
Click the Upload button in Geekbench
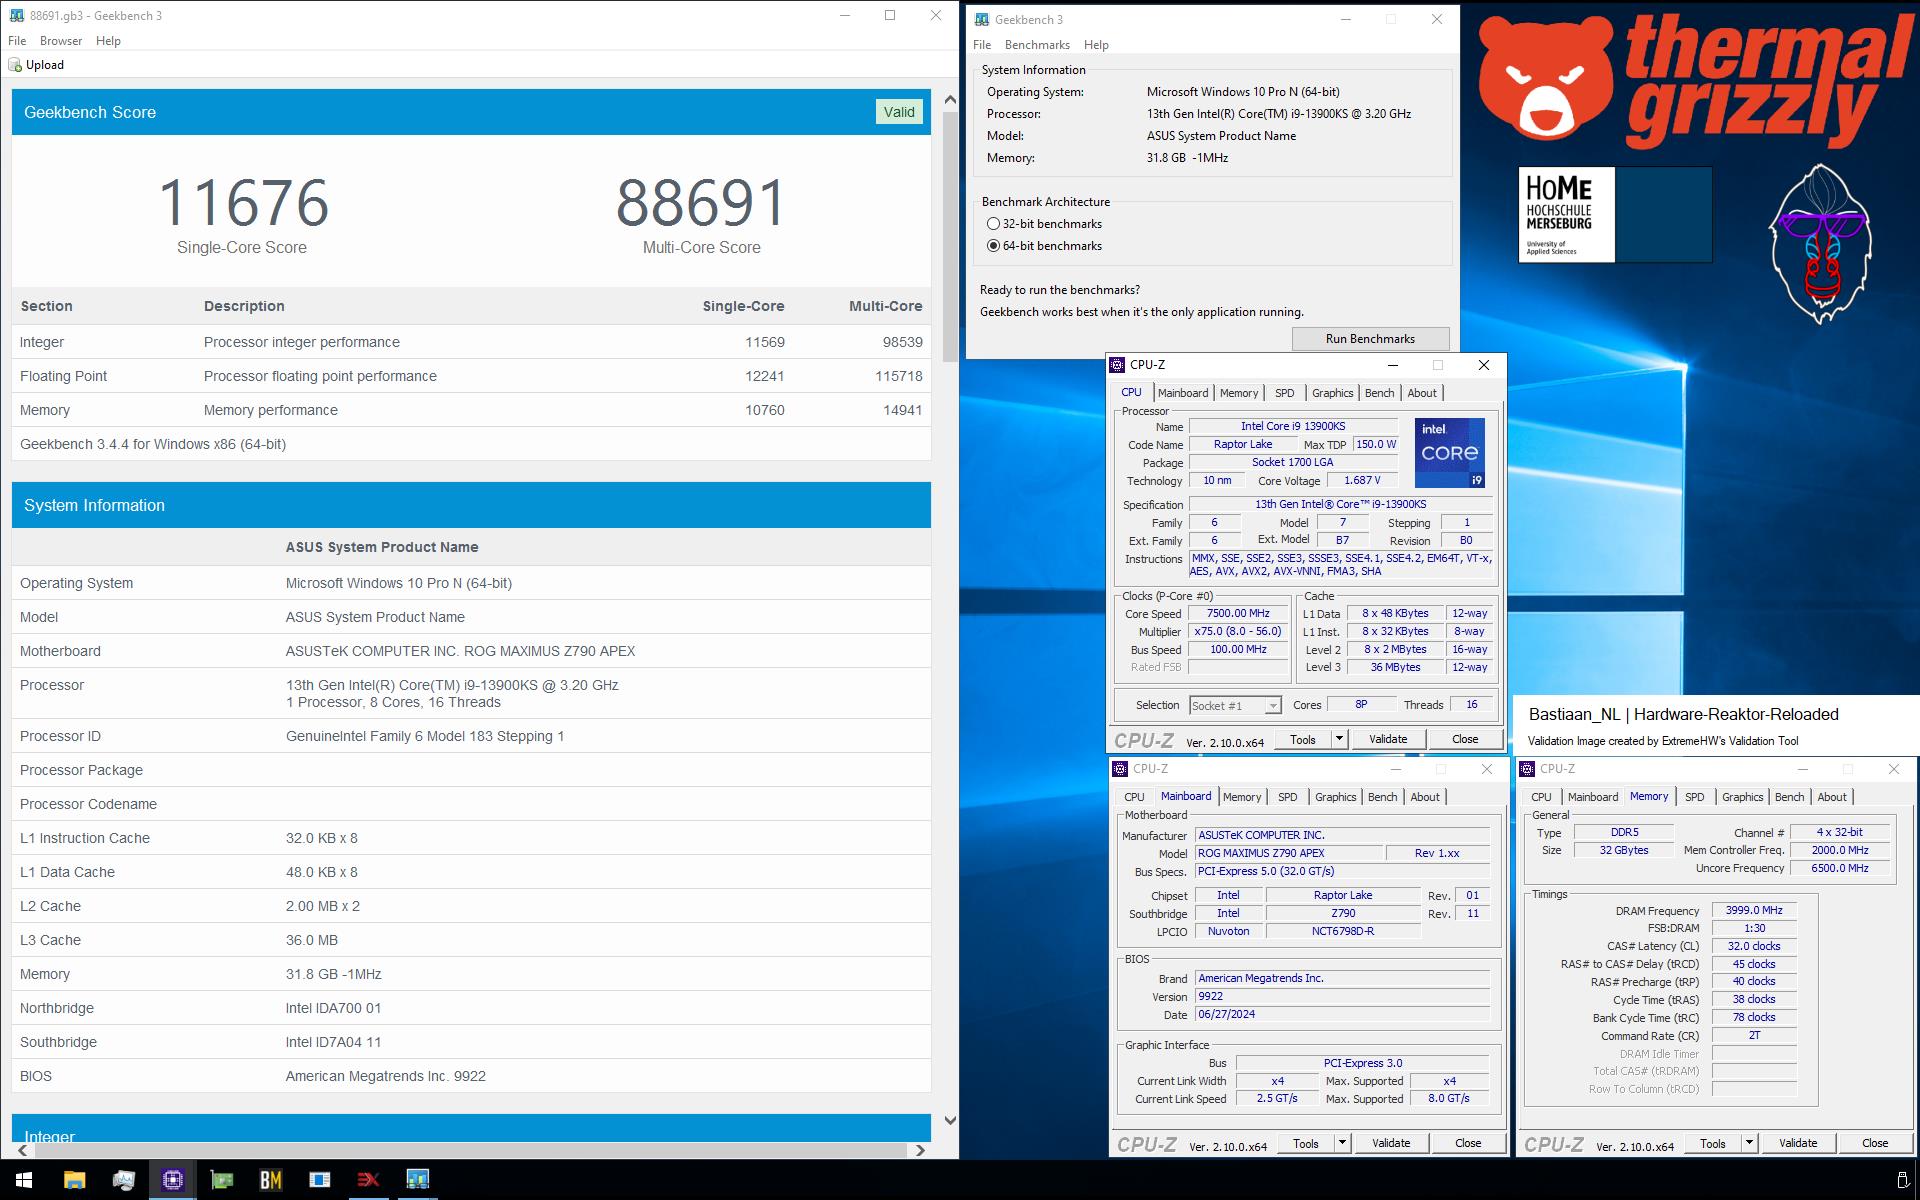[36, 65]
